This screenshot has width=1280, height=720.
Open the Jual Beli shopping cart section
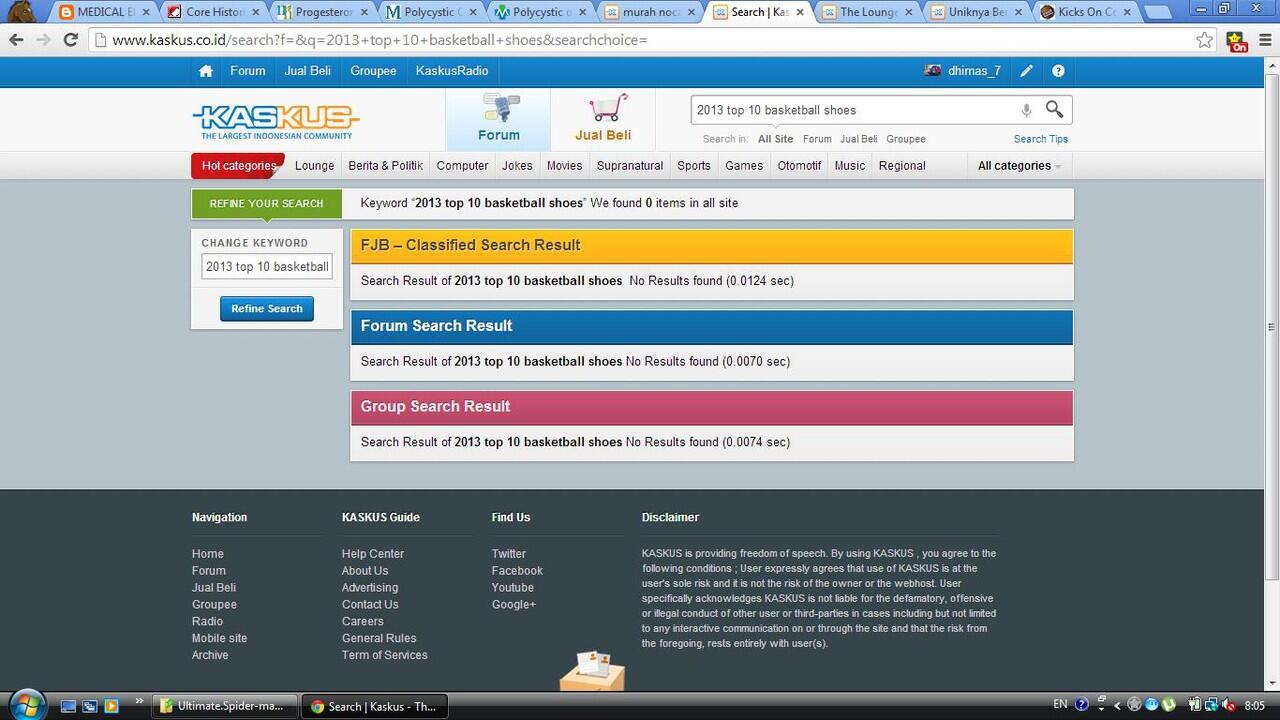603,119
